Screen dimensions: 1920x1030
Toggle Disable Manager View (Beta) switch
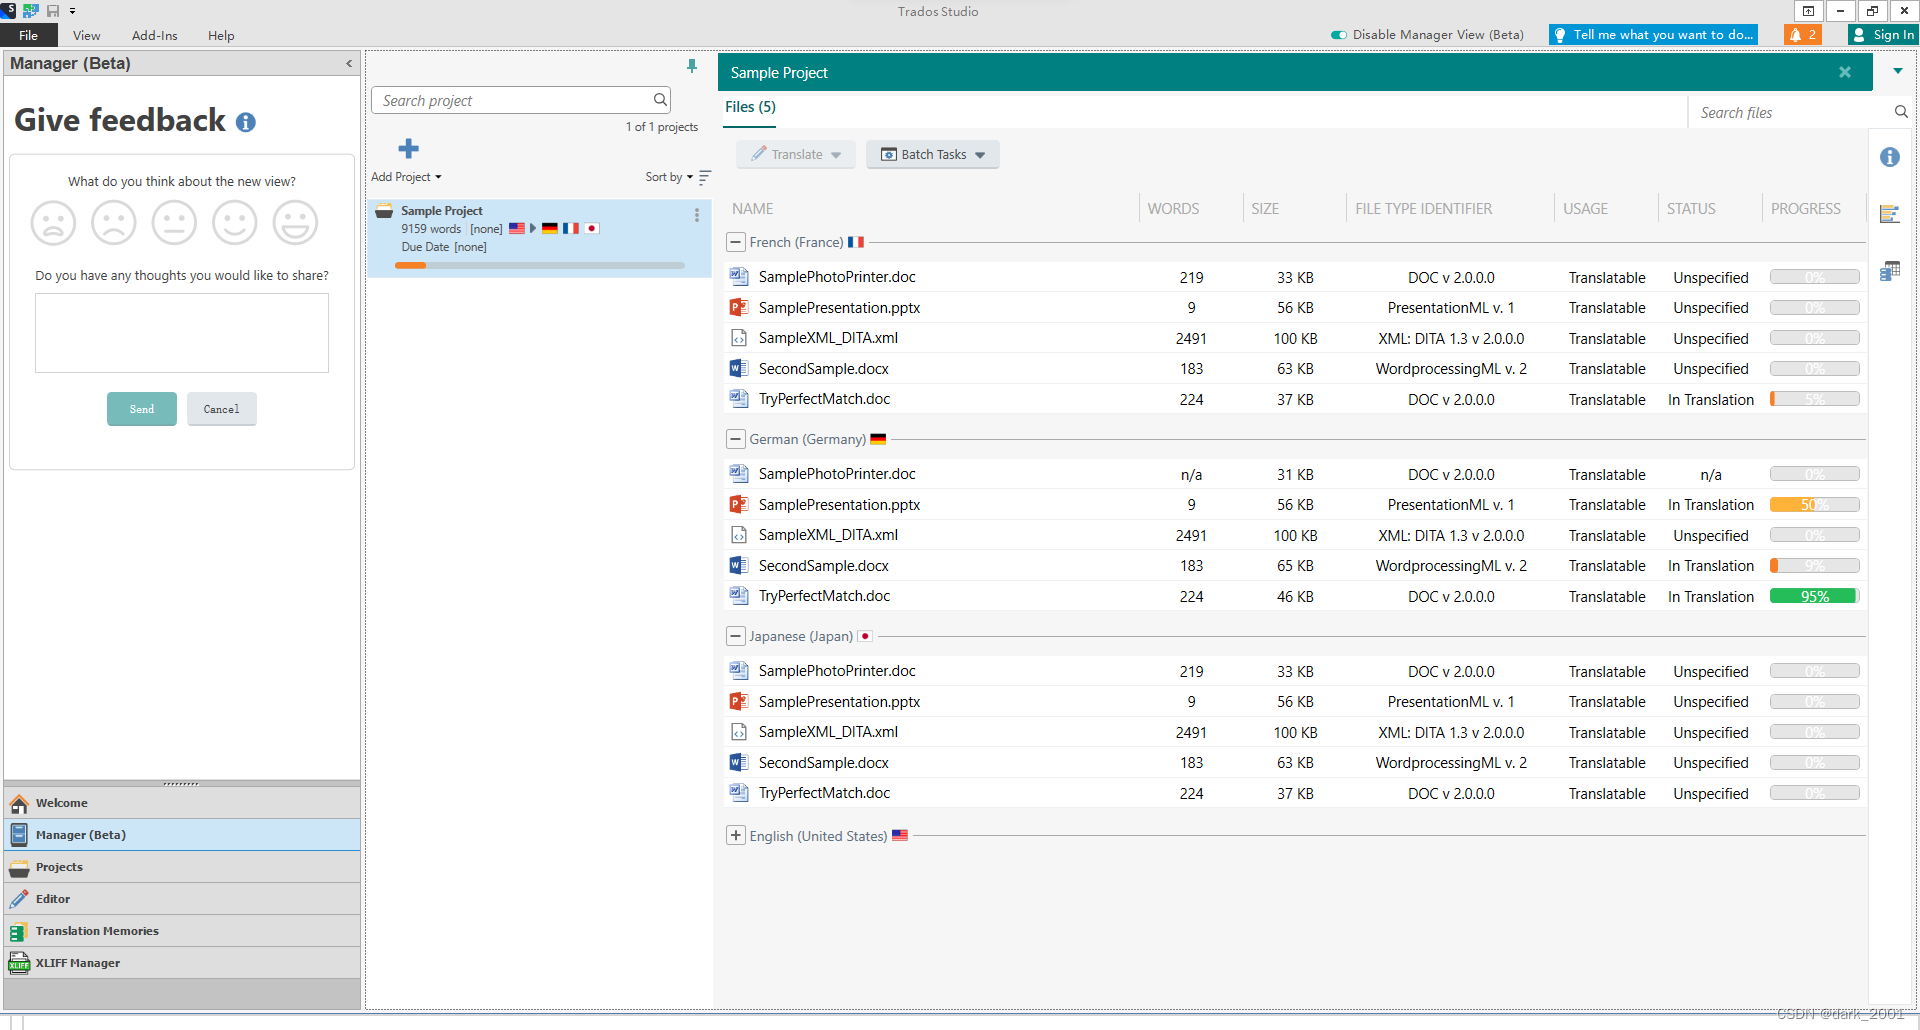click(x=1338, y=35)
